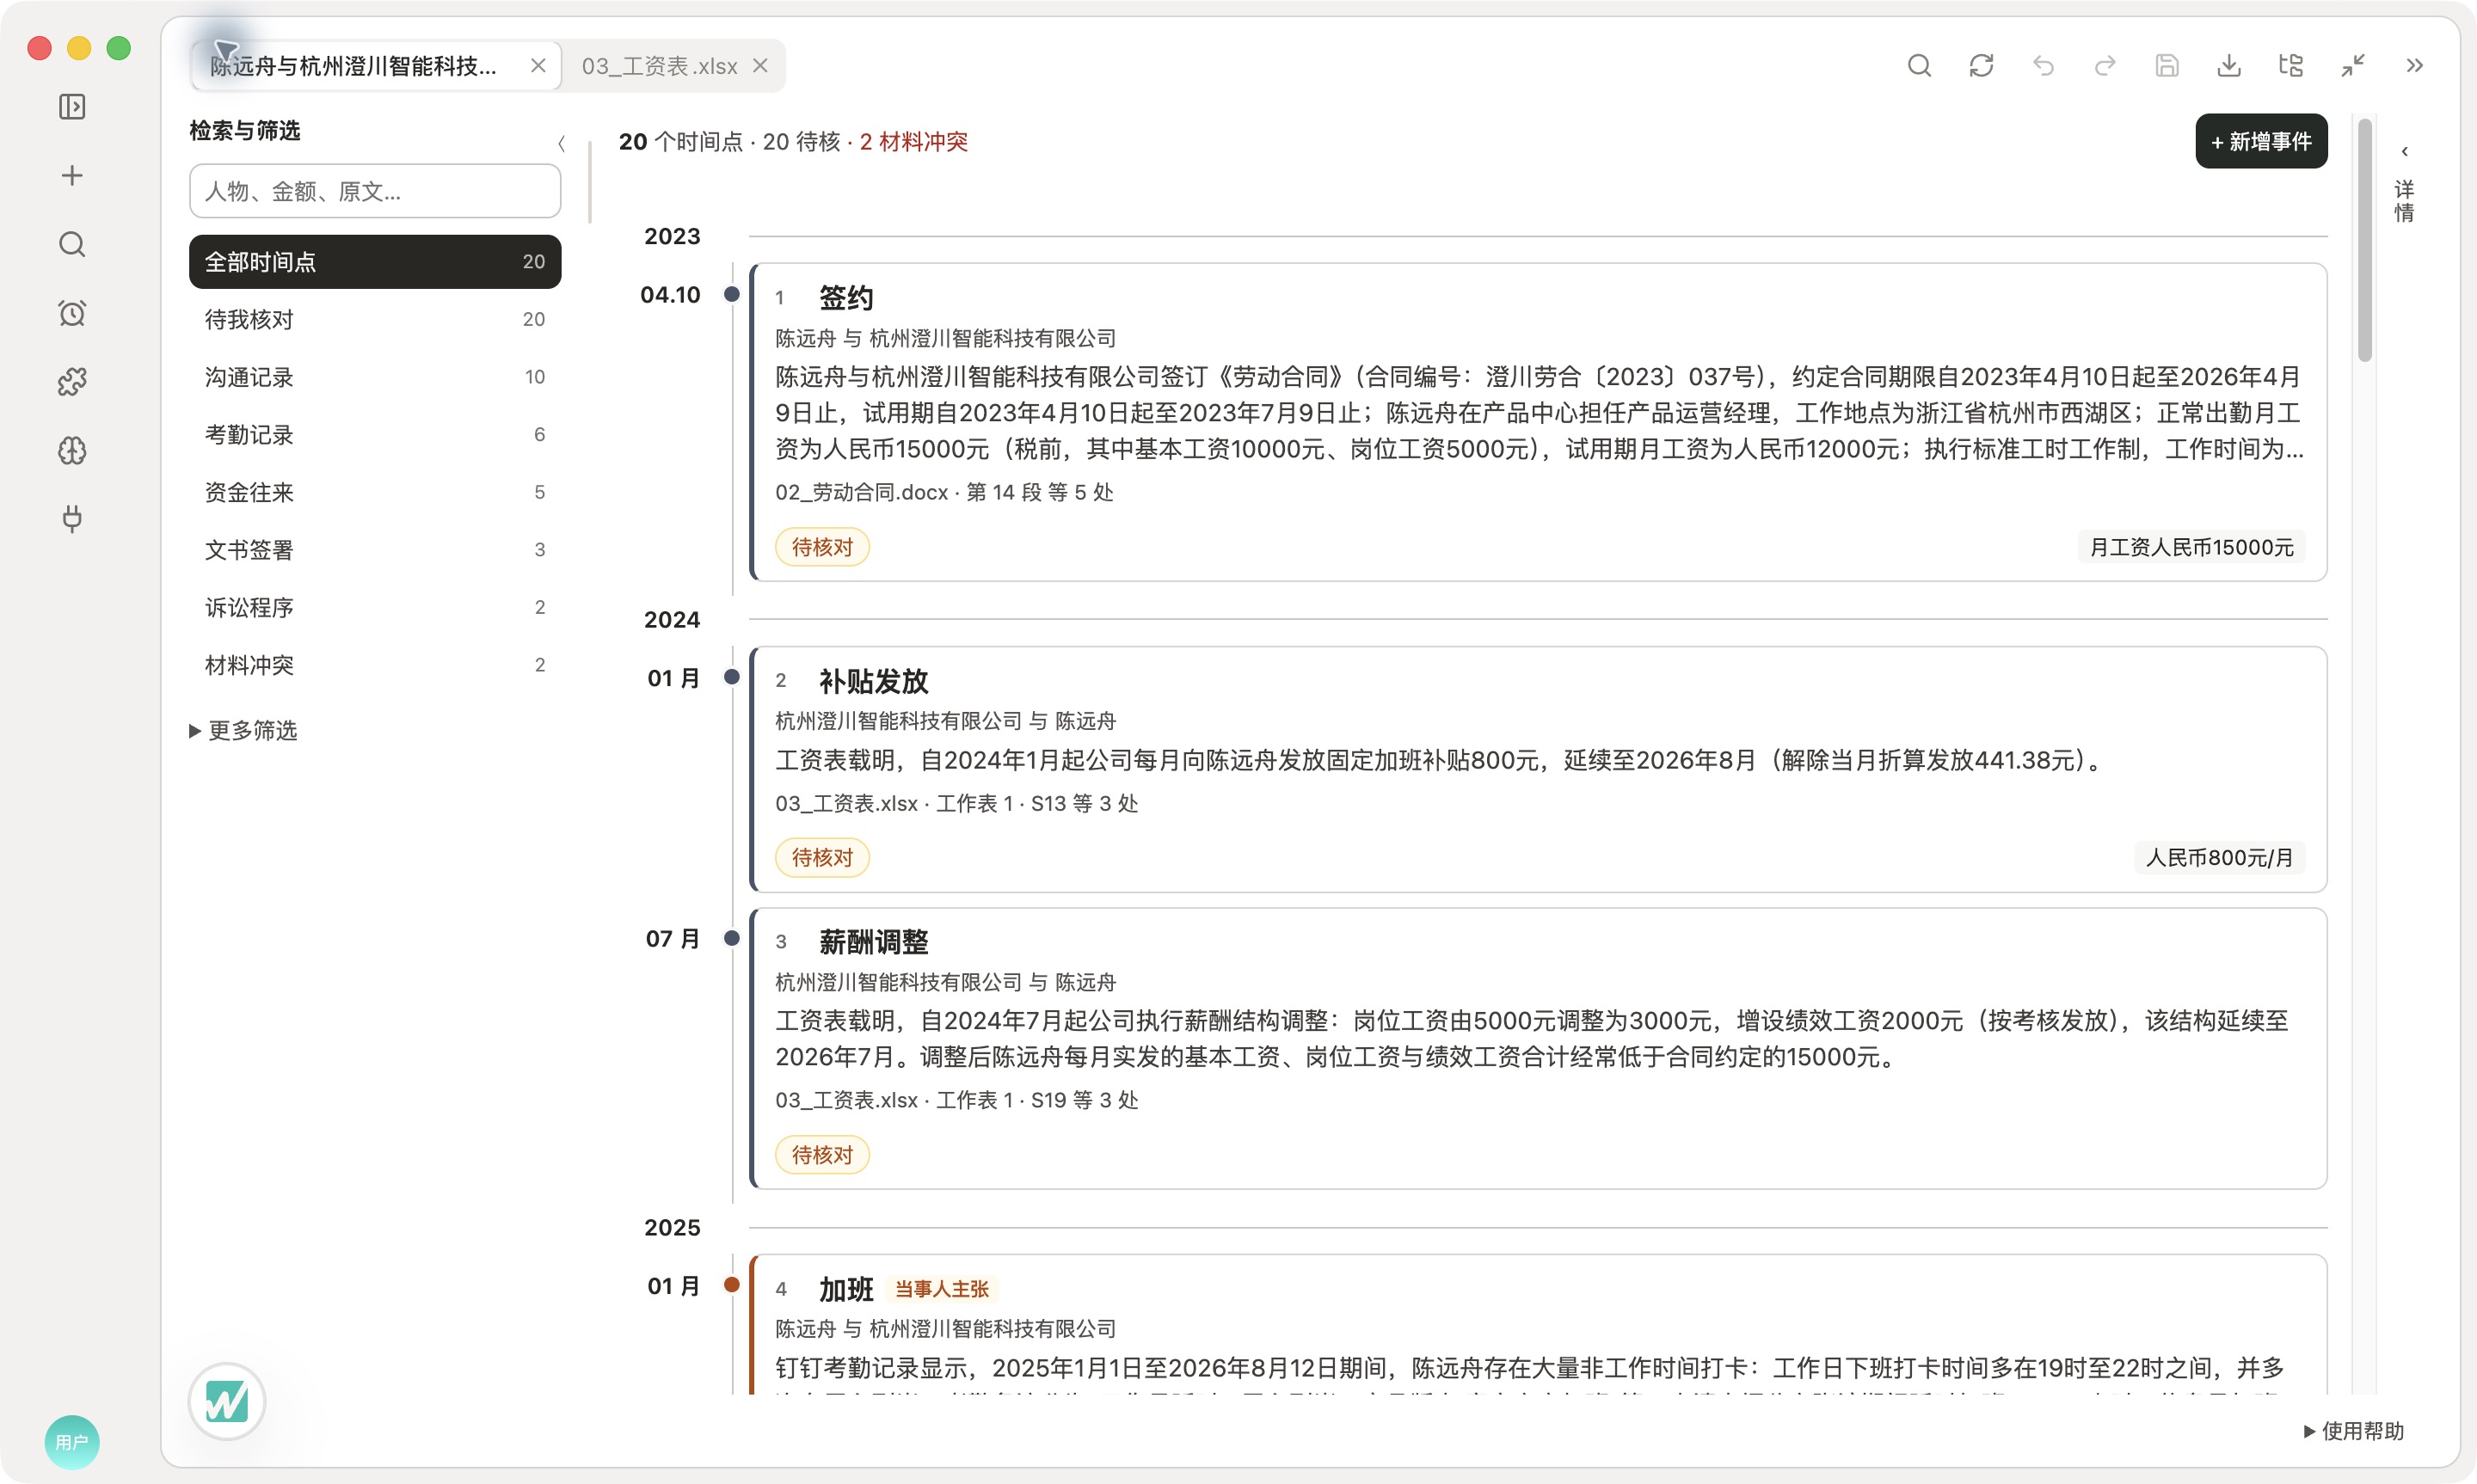
Task: Select the 沟通记录 filter
Action: coord(375,377)
